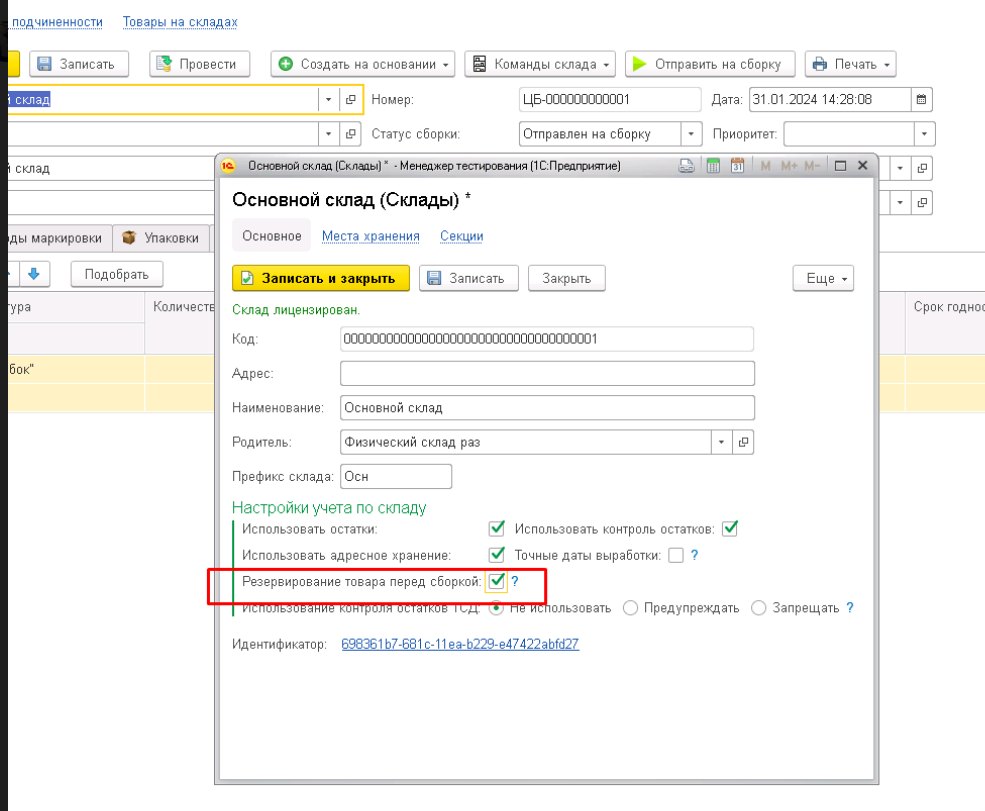This screenshot has height=811, width=985.
Task: Expand the Родитель field dropdown arrow
Action: (x=721, y=442)
